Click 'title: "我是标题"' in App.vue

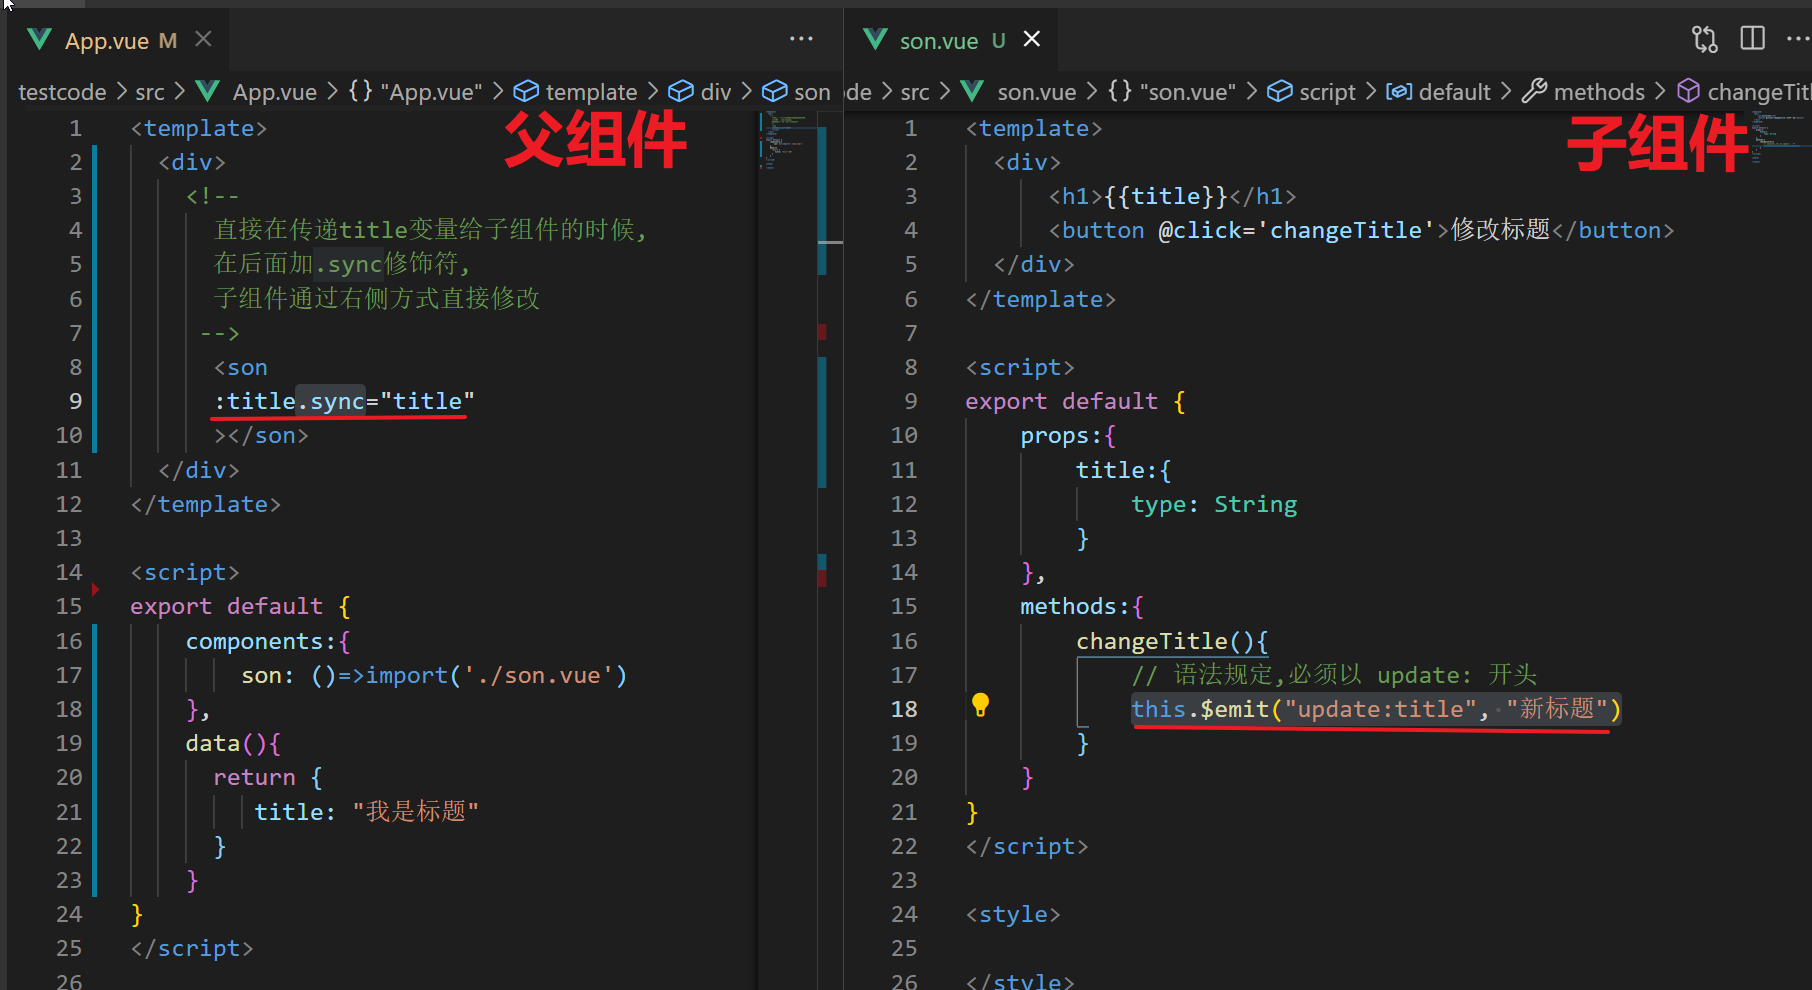(366, 811)
